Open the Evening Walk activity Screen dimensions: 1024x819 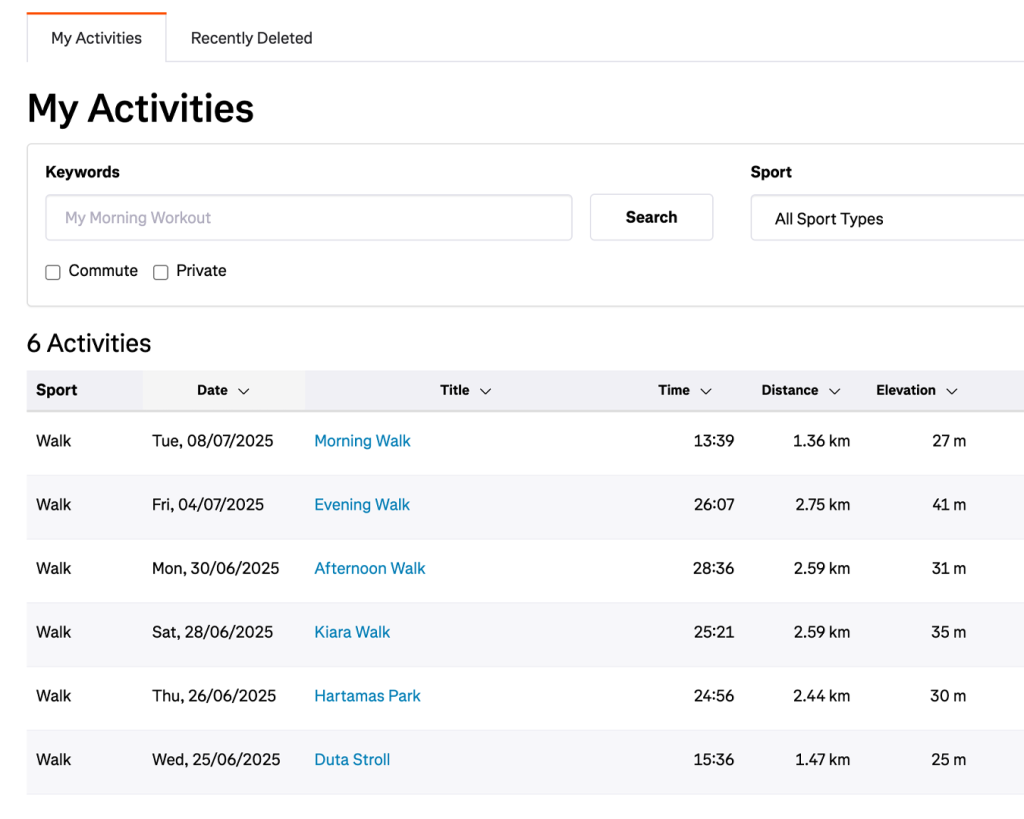tap(362, 505)
